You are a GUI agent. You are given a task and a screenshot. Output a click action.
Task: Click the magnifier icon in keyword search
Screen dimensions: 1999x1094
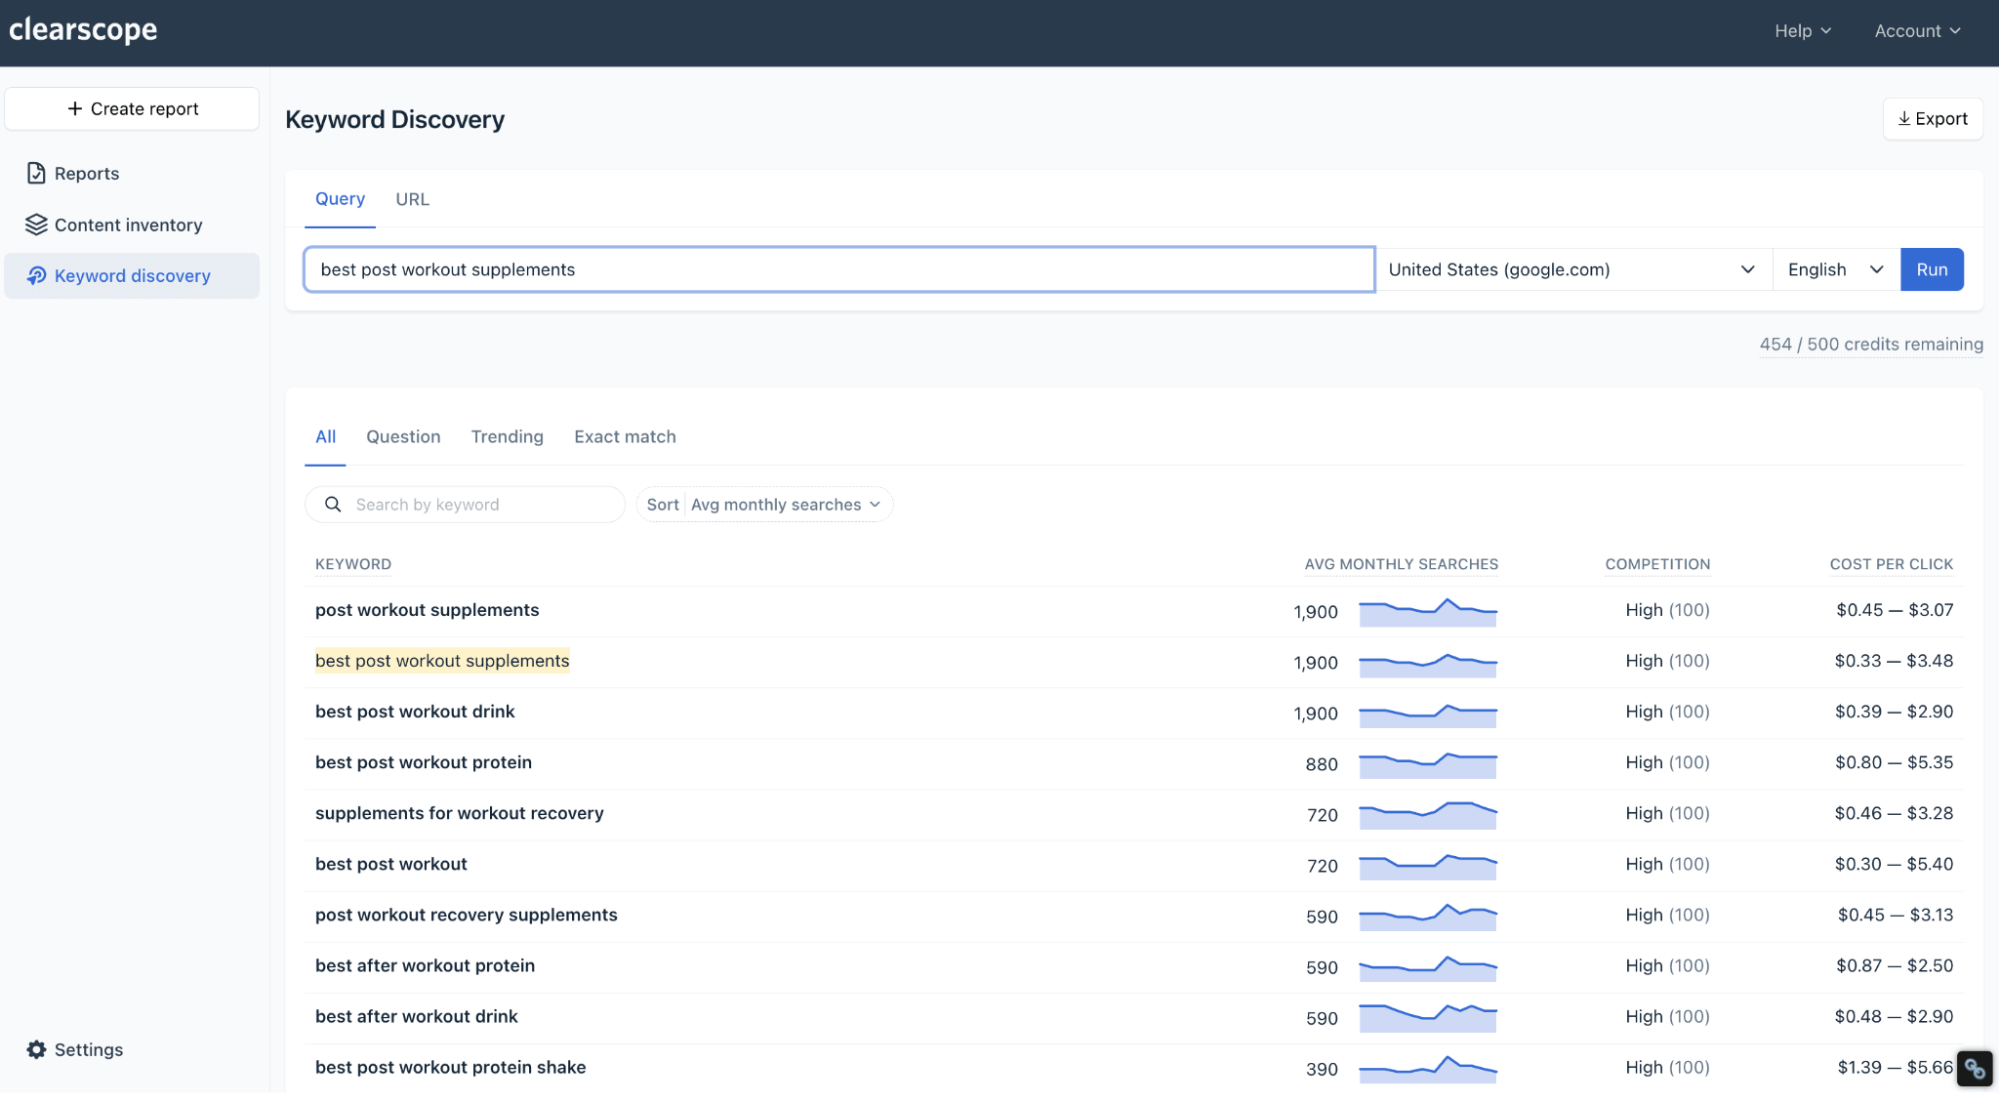[x=333, y=505]
